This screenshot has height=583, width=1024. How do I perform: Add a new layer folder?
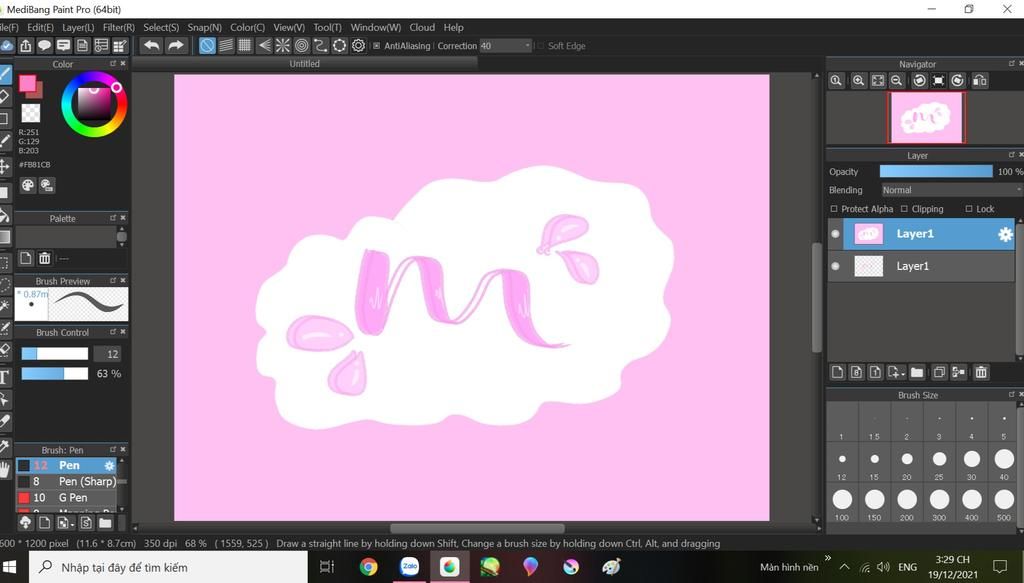point(917,372)
